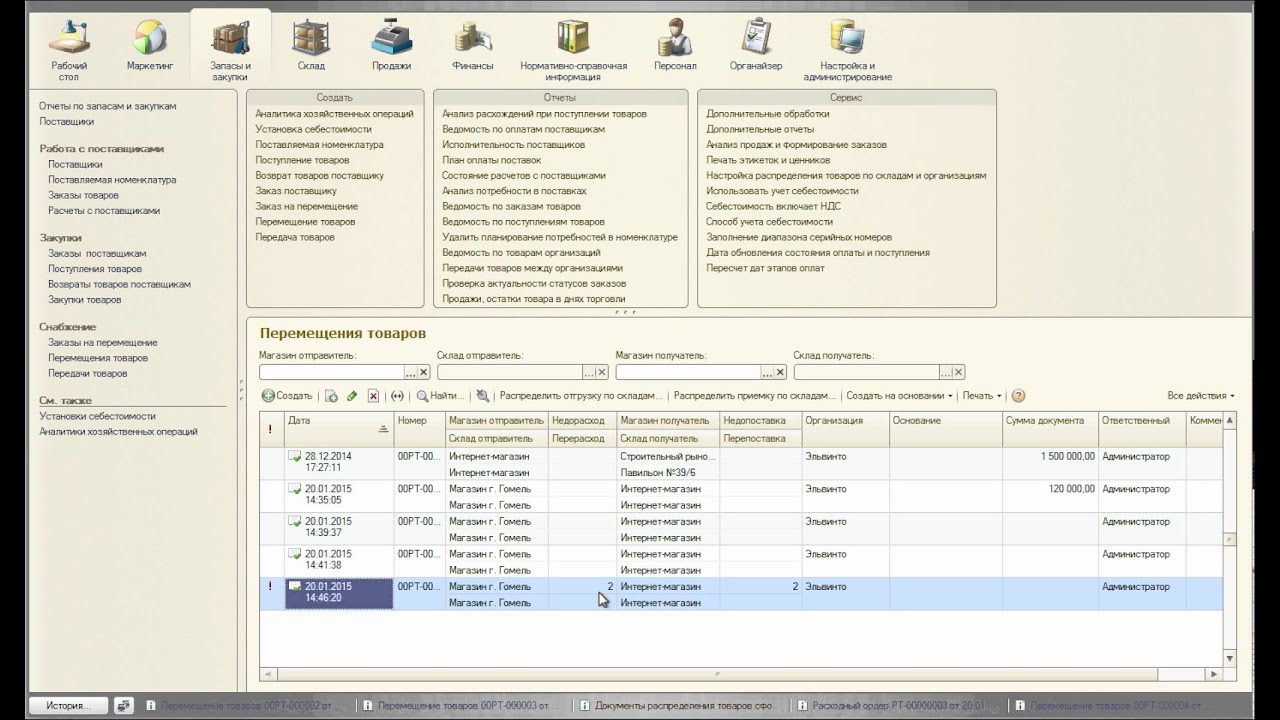Clear the Склад отправитель filter field
The height and width of the screenshot is (720, 1280).
[602, 372]
